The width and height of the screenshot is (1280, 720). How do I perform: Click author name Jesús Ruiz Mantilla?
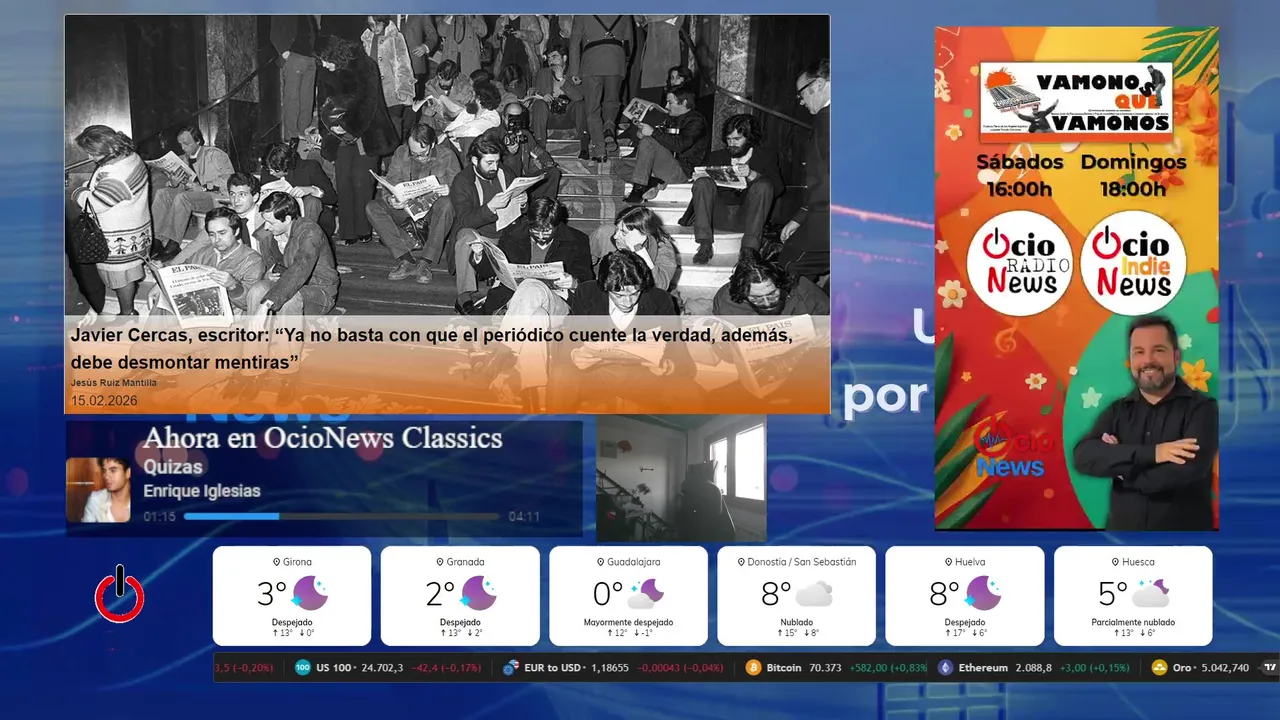[x=114, y=383]
